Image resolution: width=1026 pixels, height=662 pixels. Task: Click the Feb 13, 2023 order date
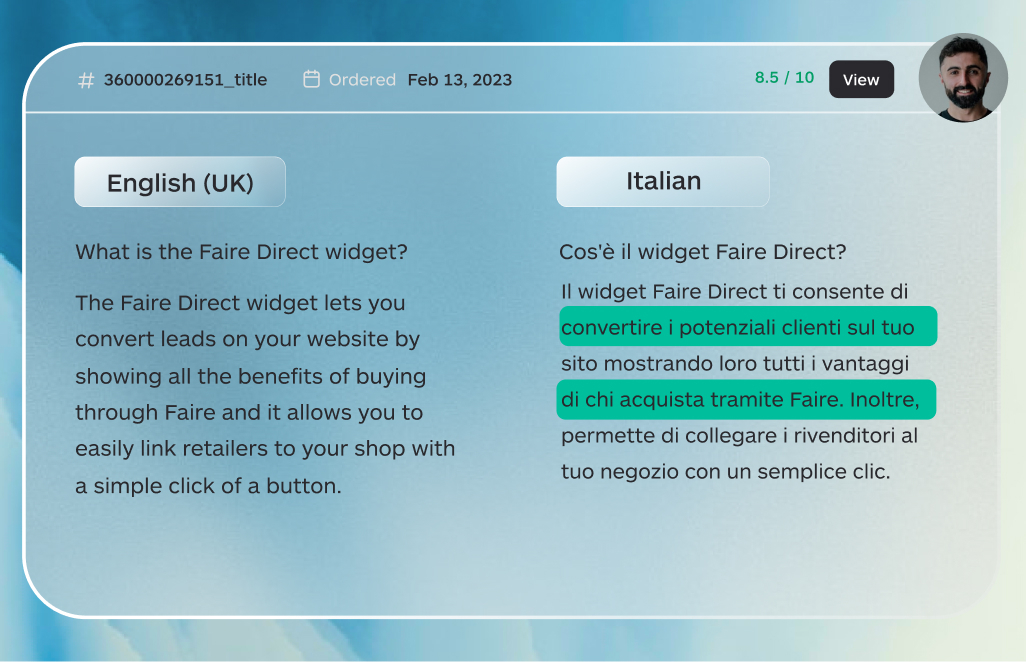coord(459,80)
